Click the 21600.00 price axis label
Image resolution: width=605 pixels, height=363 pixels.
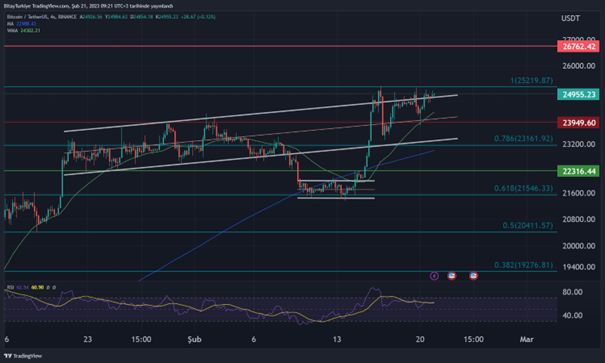(579, 193)
